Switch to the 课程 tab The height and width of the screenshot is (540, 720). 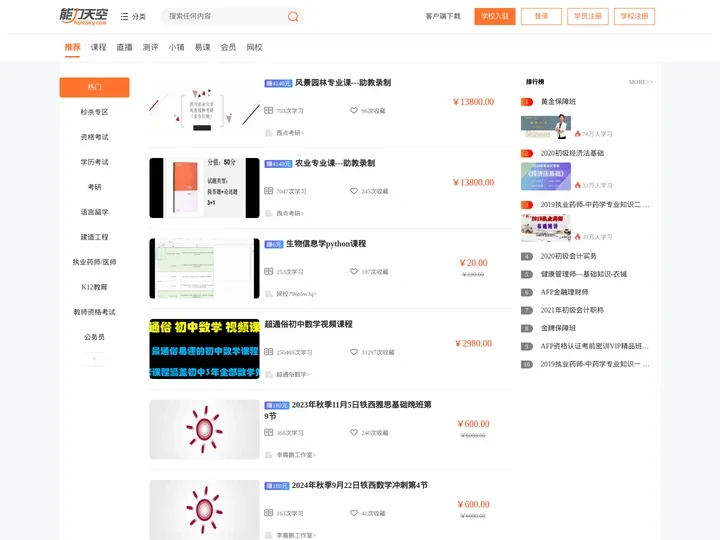point(98,47)
